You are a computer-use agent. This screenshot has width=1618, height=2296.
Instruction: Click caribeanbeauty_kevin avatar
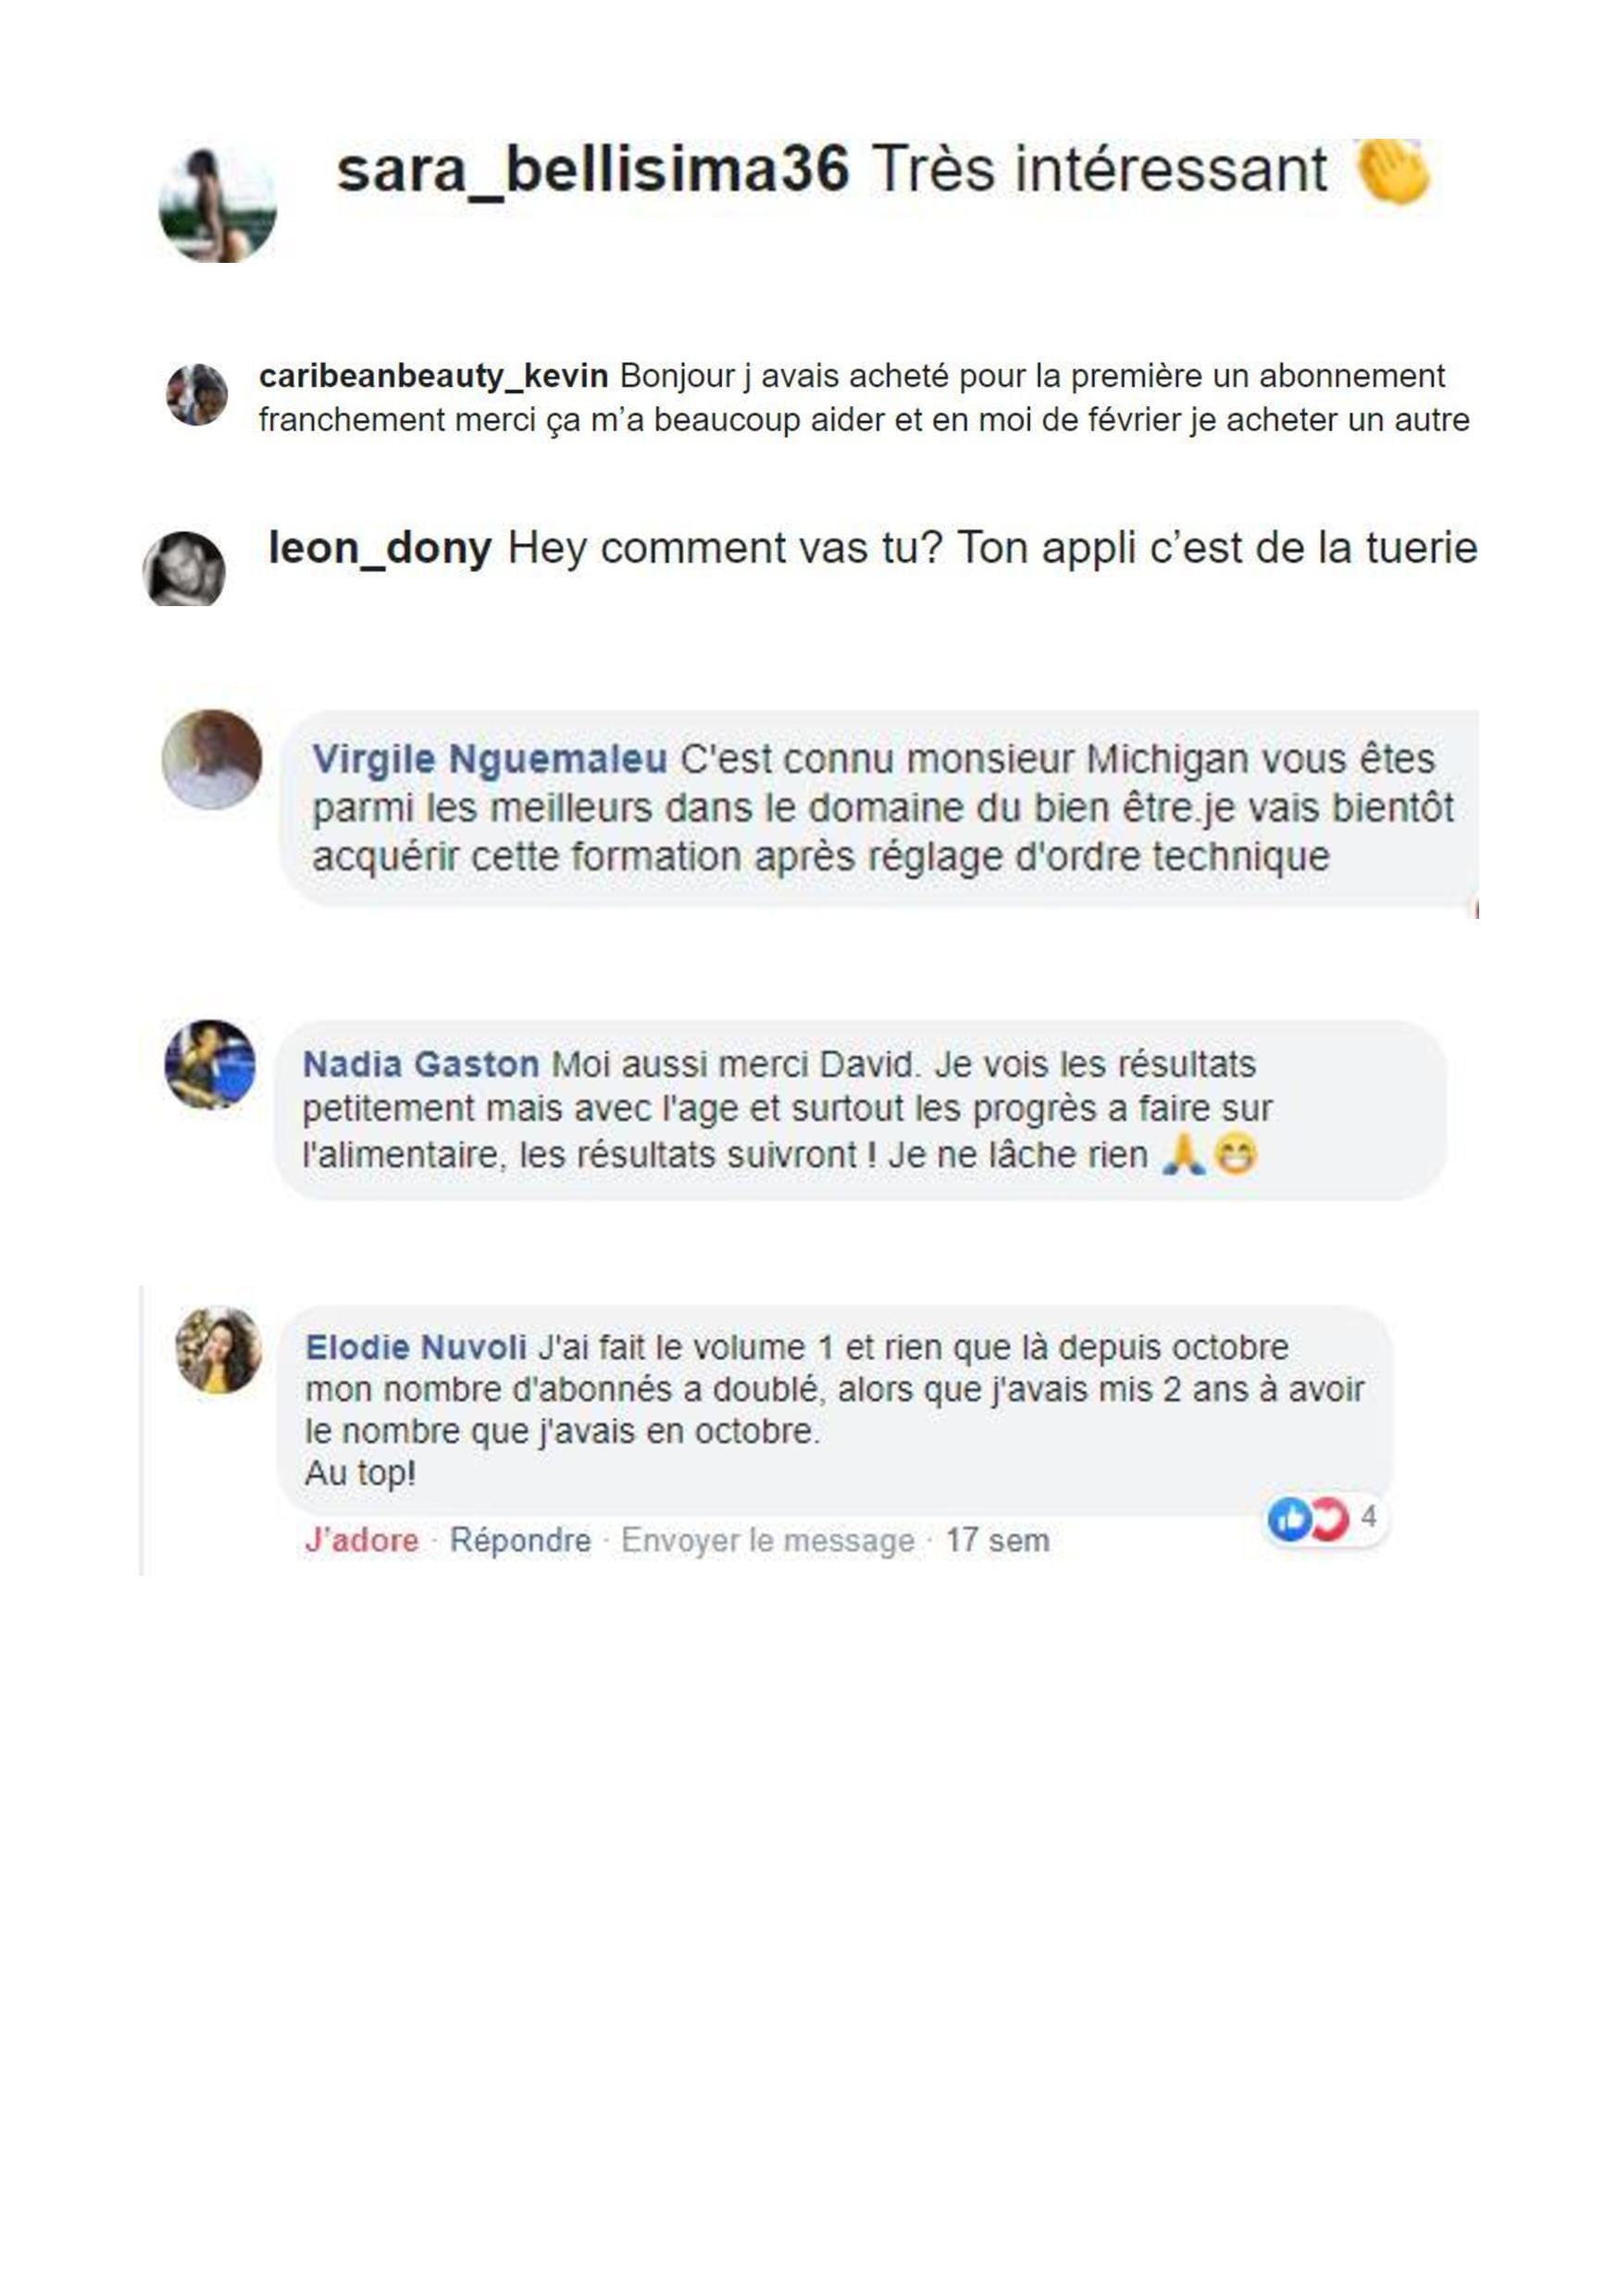pos(197,394)
